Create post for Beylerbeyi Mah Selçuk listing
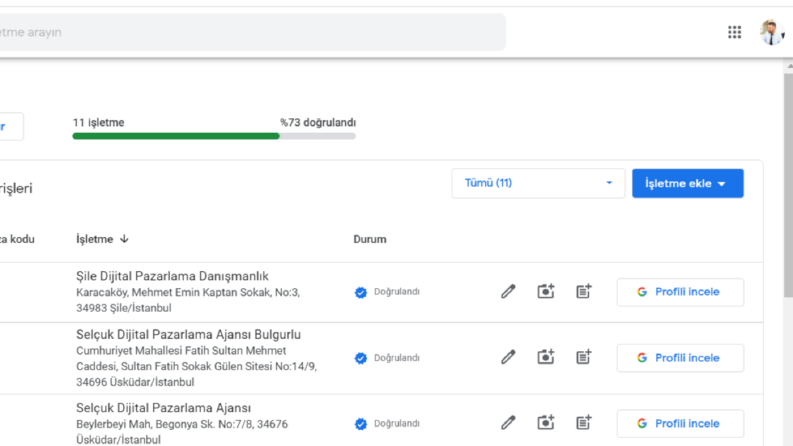The image size is (793, 446). (x=584, y=422)
